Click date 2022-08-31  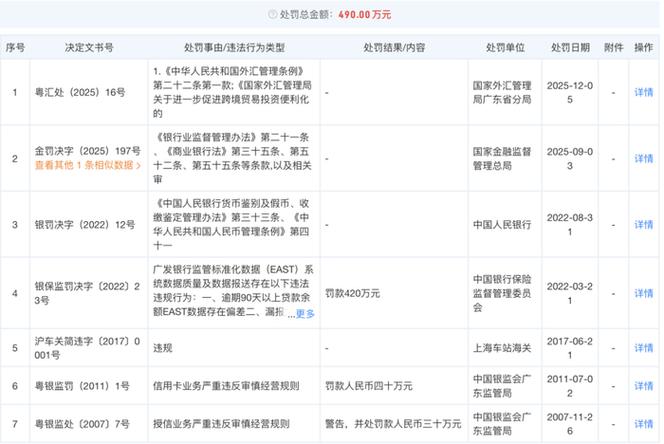[x=570, y=225]
